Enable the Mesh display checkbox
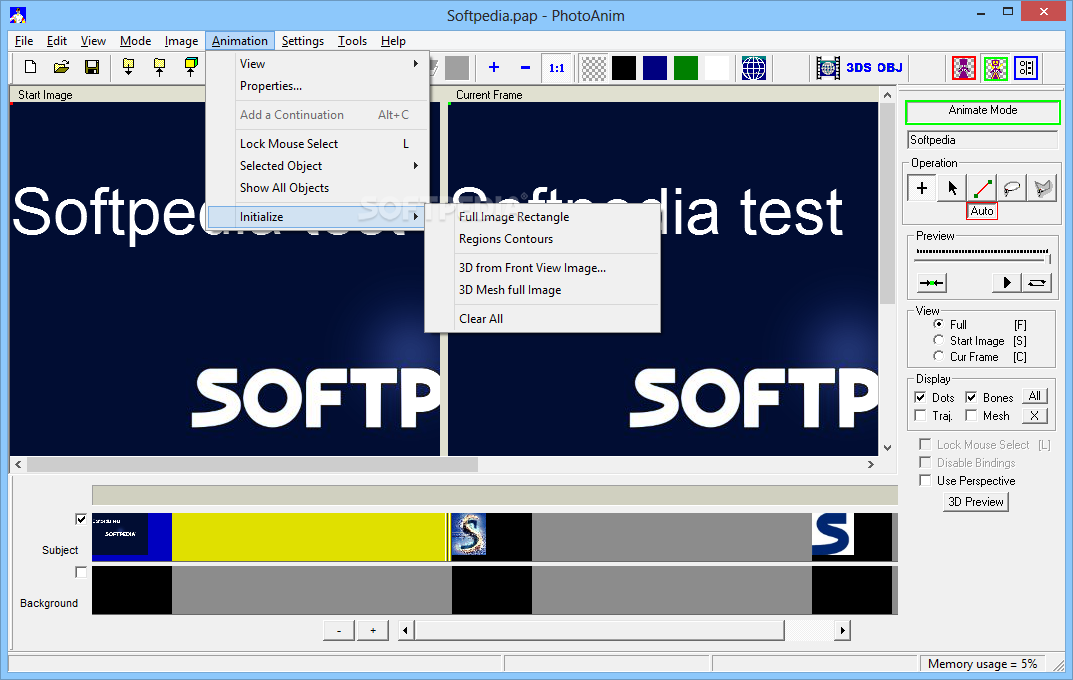 [x=971, y=415]
